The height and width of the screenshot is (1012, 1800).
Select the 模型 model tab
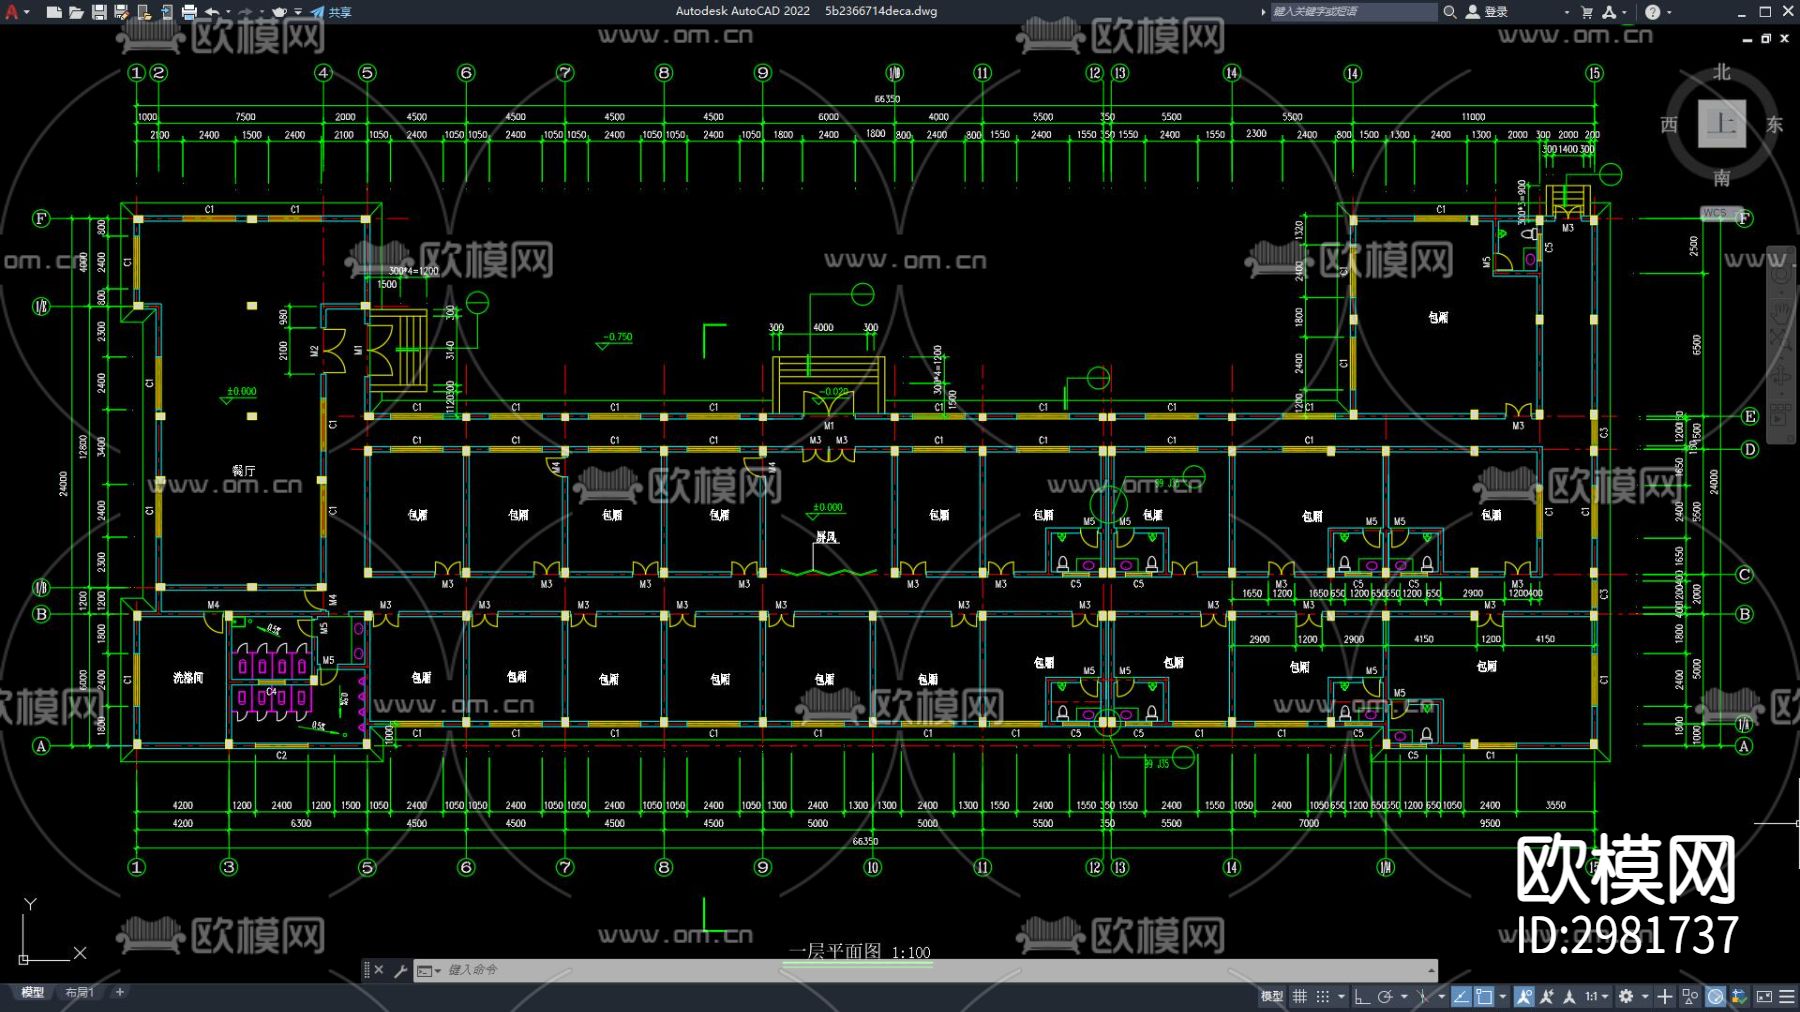[x=33, y=992]
